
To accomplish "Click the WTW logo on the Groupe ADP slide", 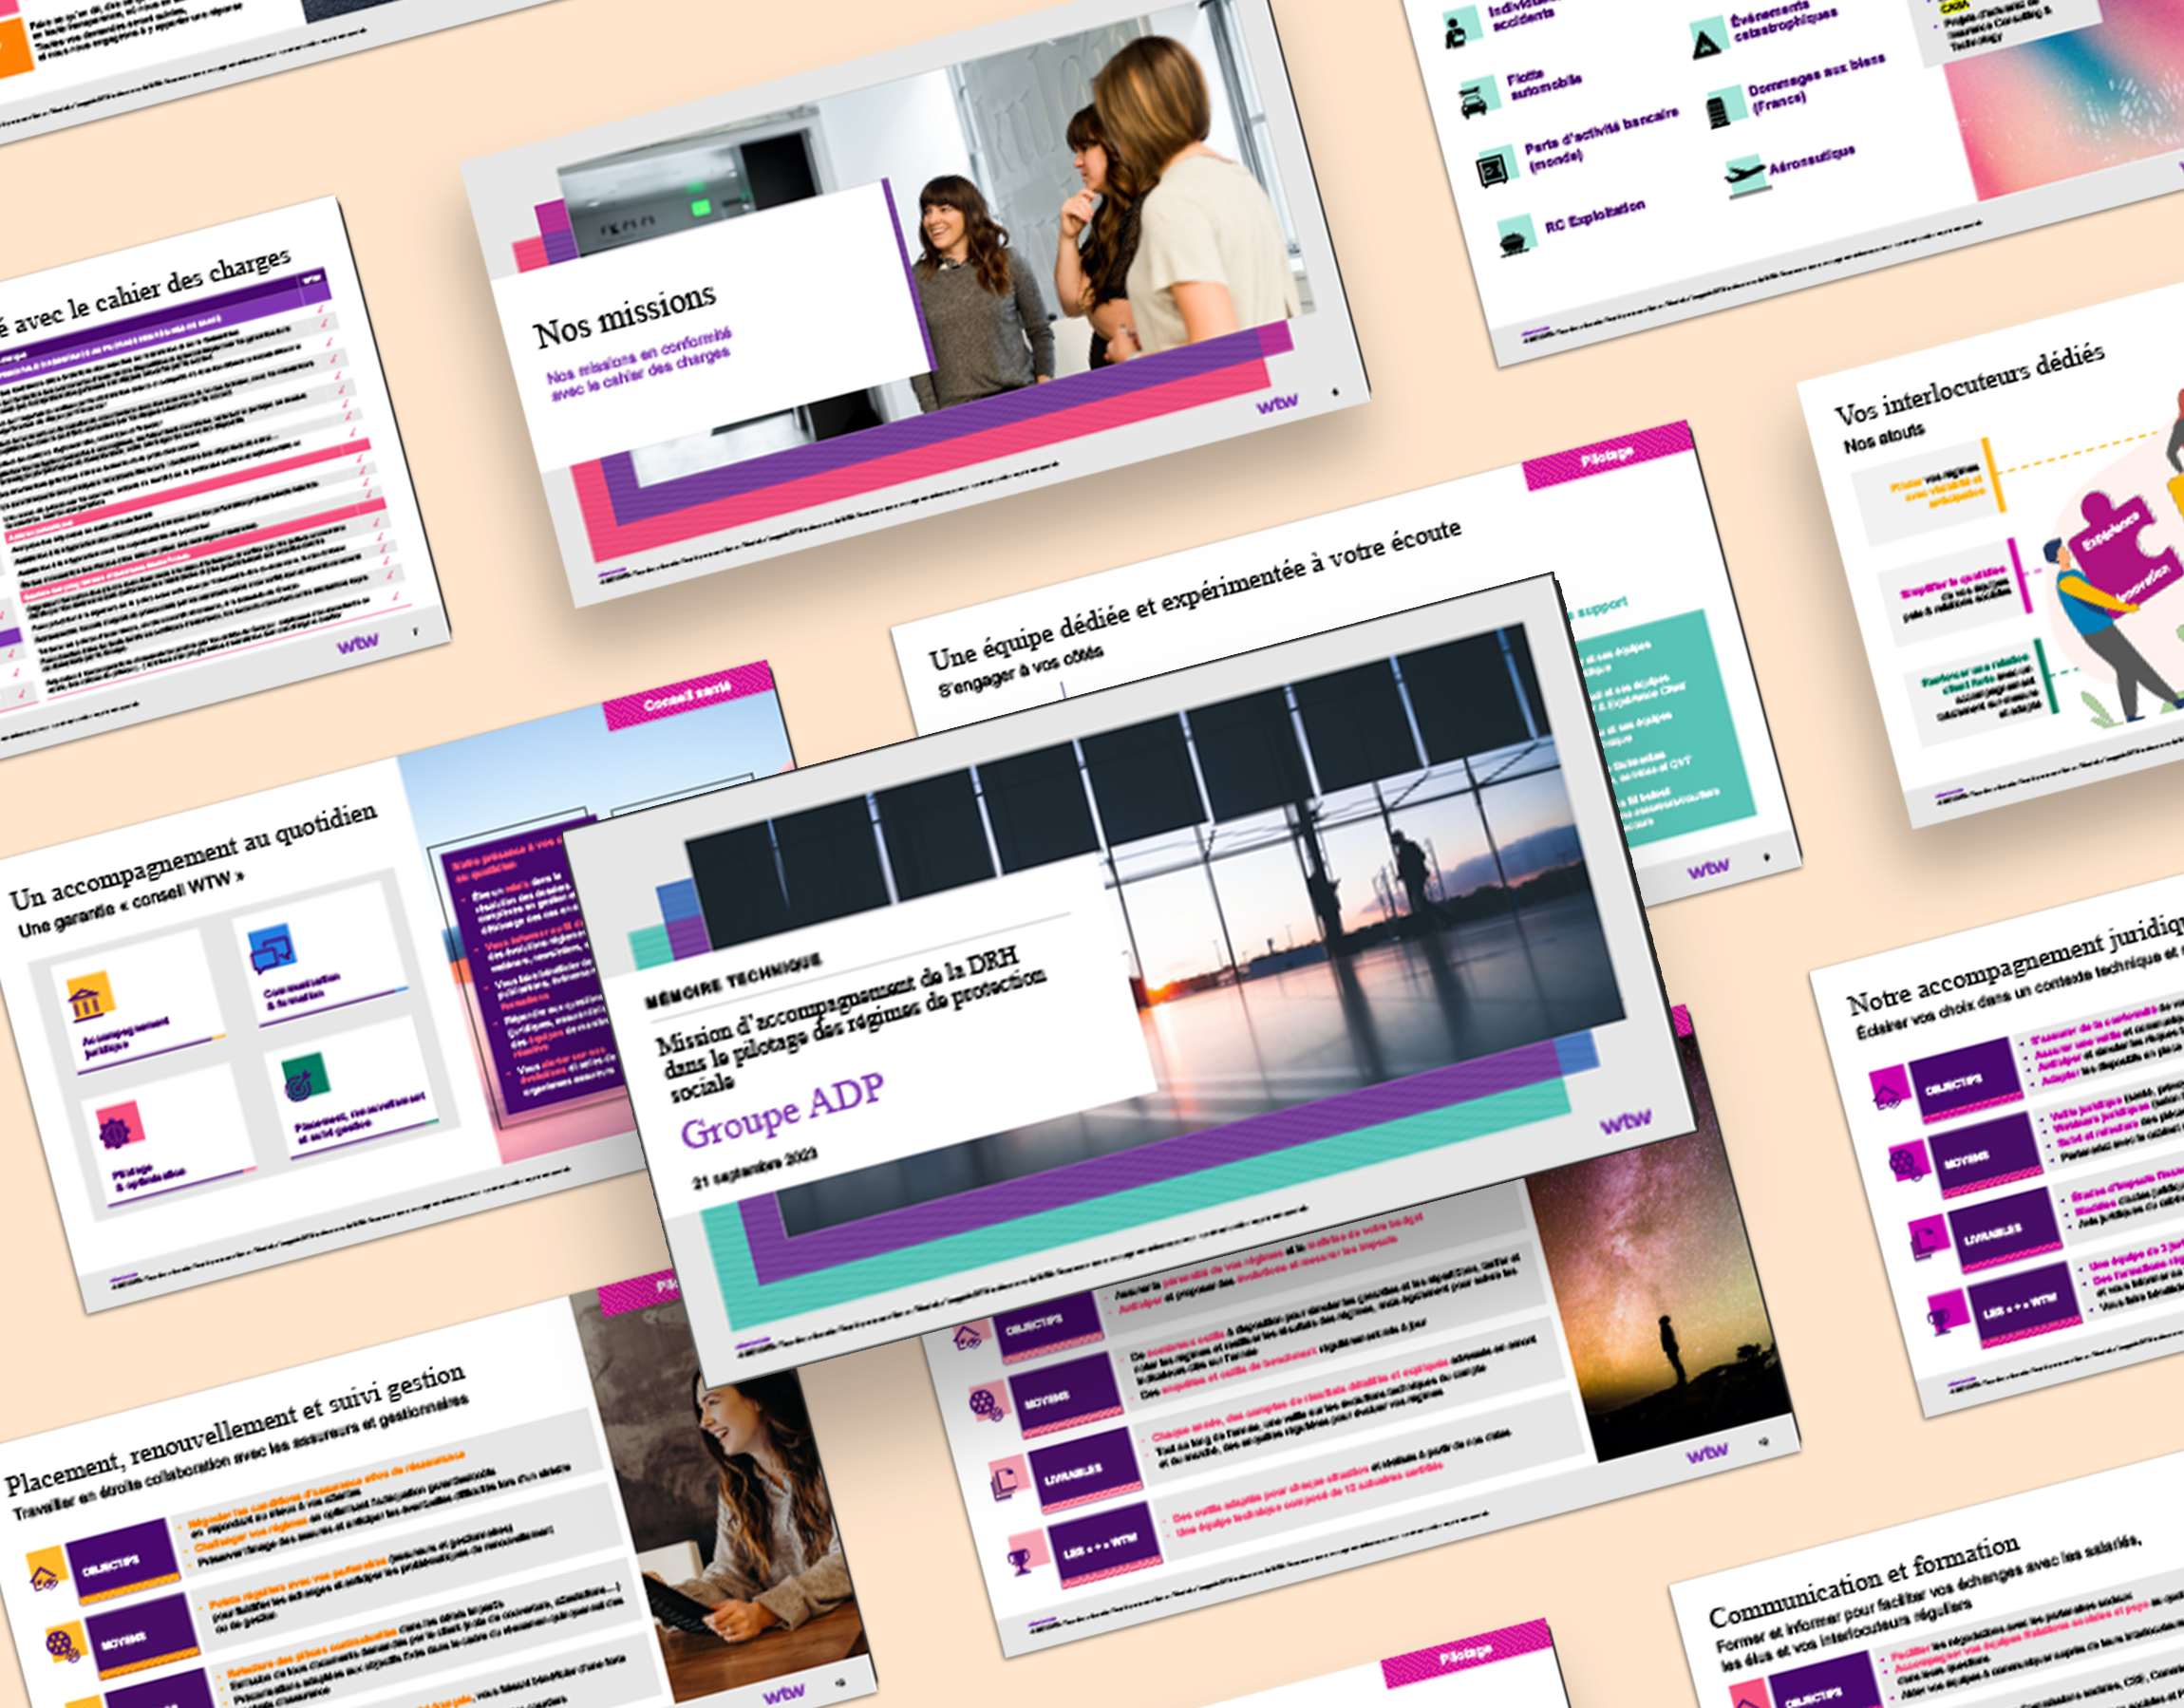I will pyautogui.click(x=1625, y=1122).
